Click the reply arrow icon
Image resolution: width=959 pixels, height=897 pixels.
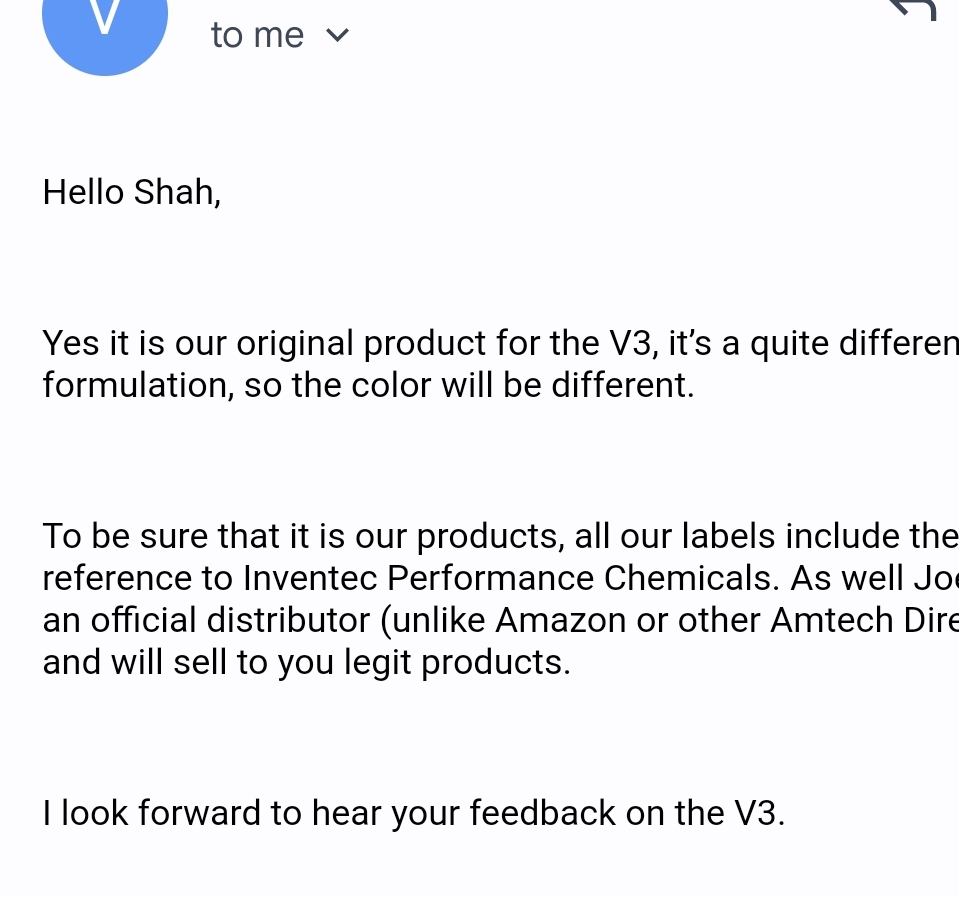point(912,8)
